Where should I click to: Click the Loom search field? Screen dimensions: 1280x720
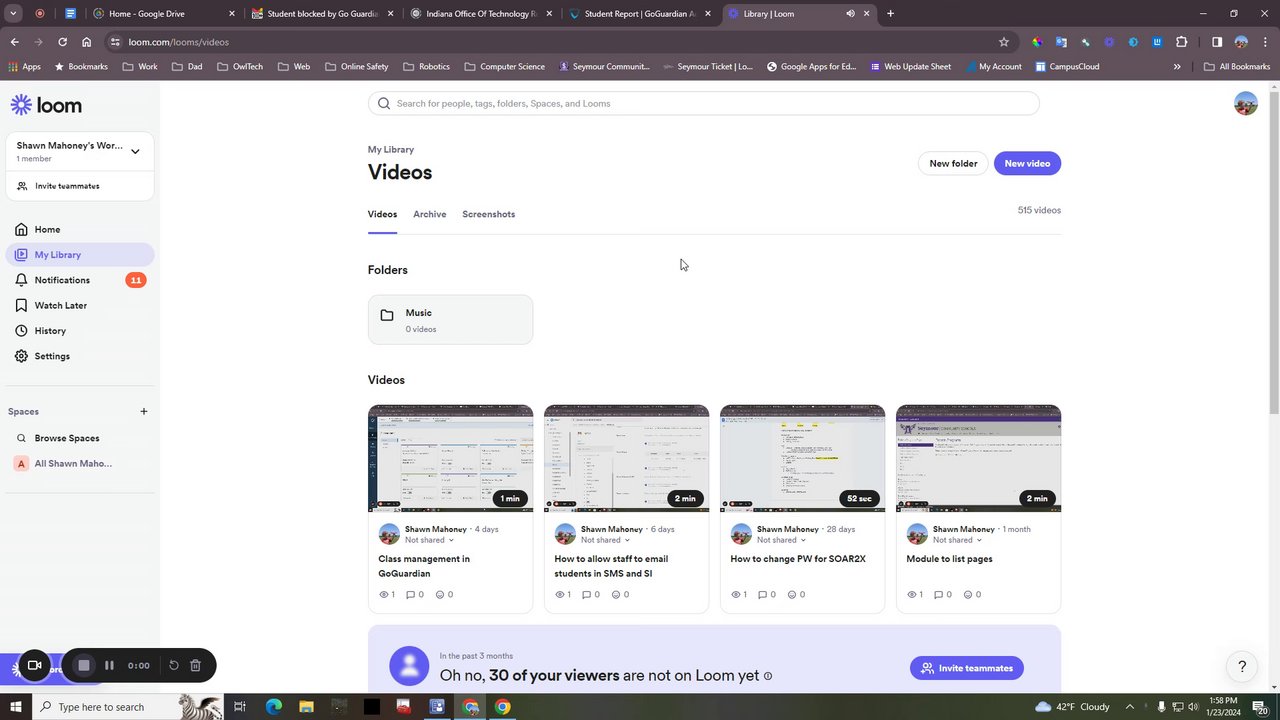(704, 103)
